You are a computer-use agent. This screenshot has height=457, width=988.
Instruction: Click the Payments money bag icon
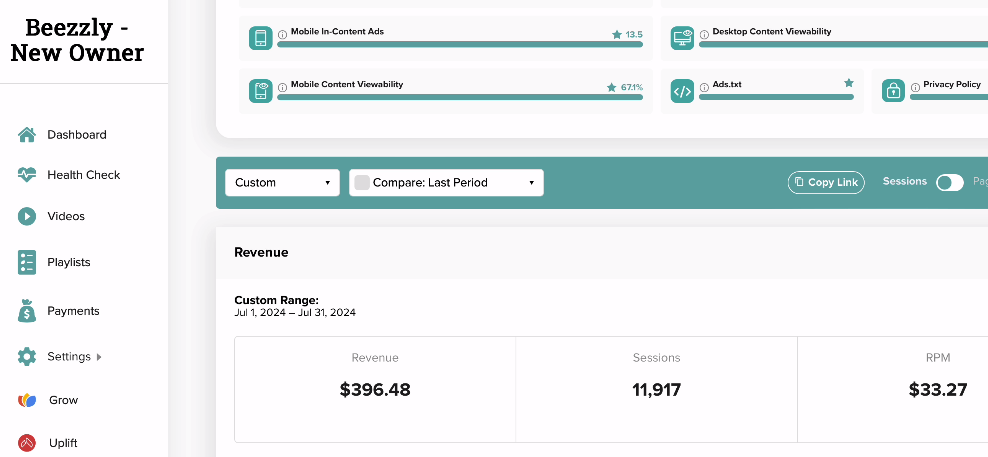26,311
